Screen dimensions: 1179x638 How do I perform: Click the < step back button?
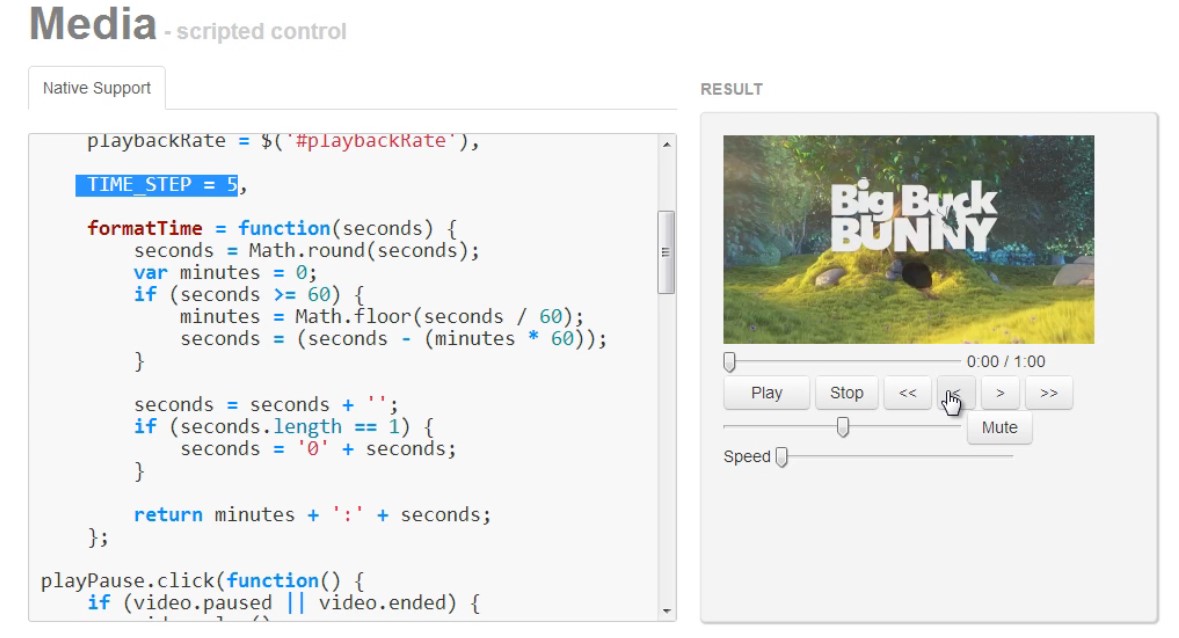956,393
